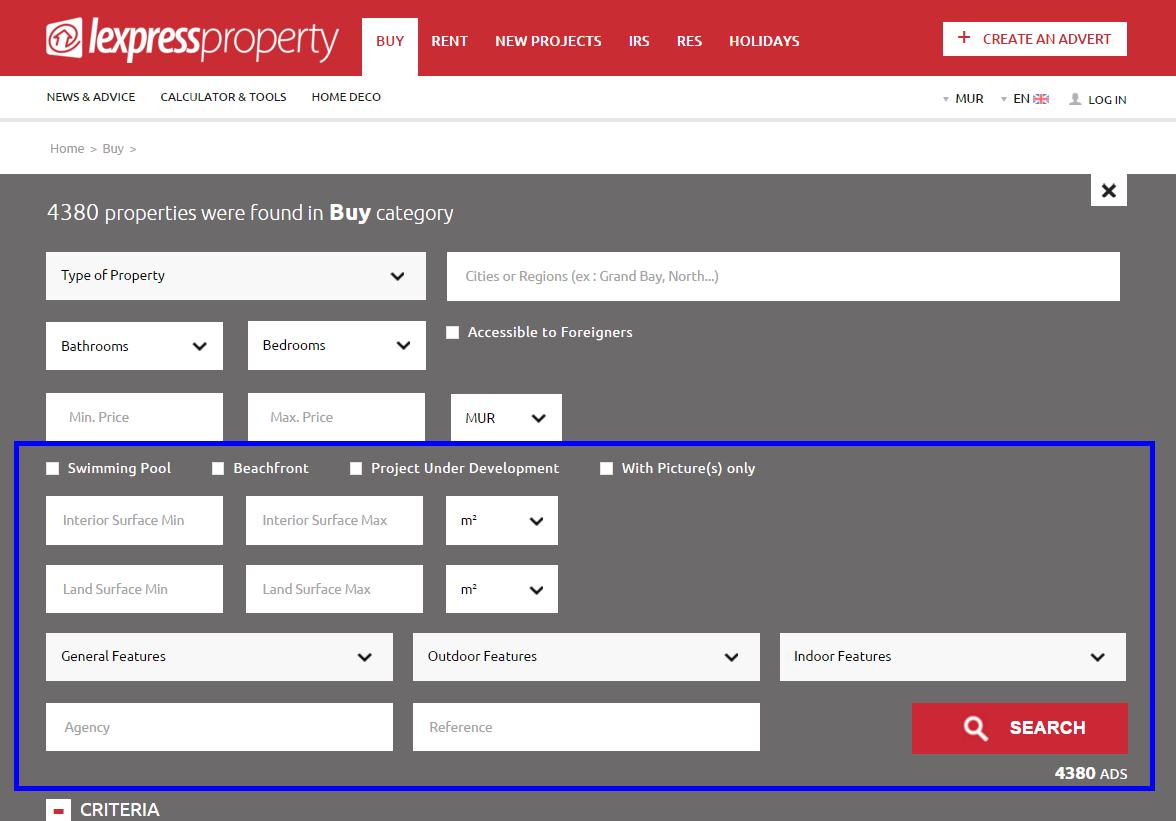Viewport: 1176px width, 821px height.
Task: Open the land surface unit dropdown
Action: tap(502, 589)
